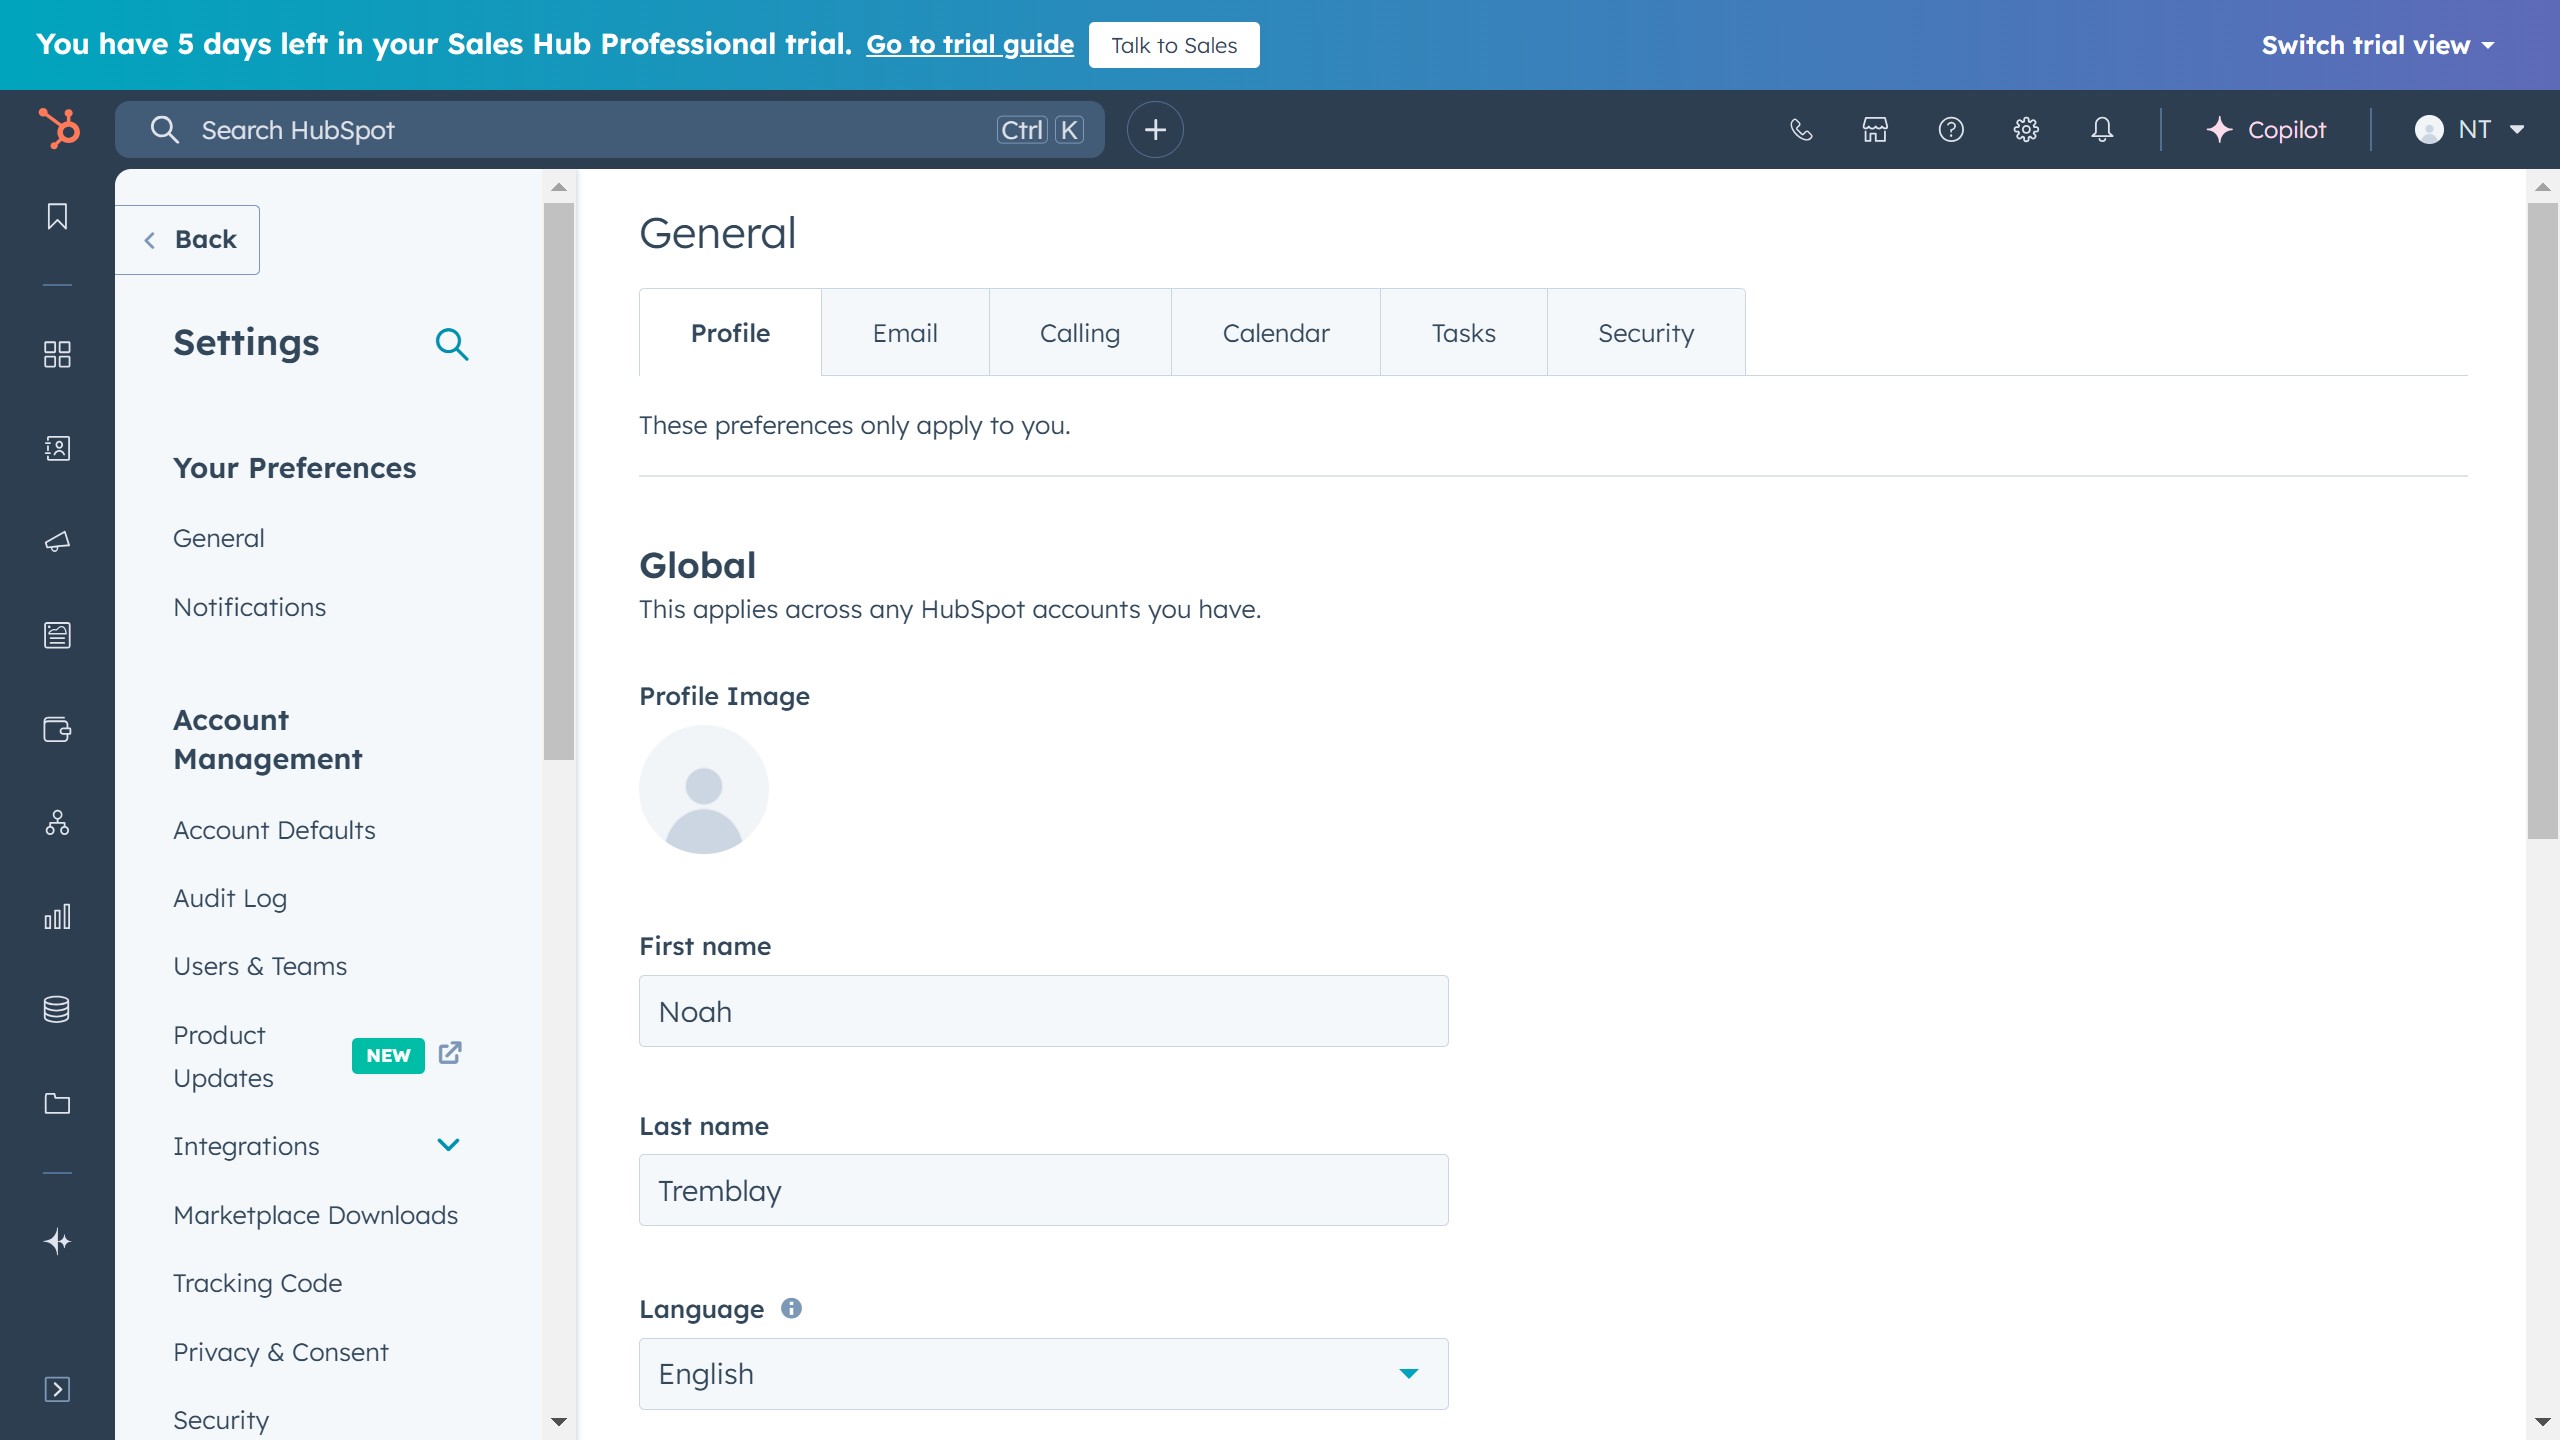This screenshot has width=2560, height=1440.
Task: Click the Back button
Action: coord(188,240)
